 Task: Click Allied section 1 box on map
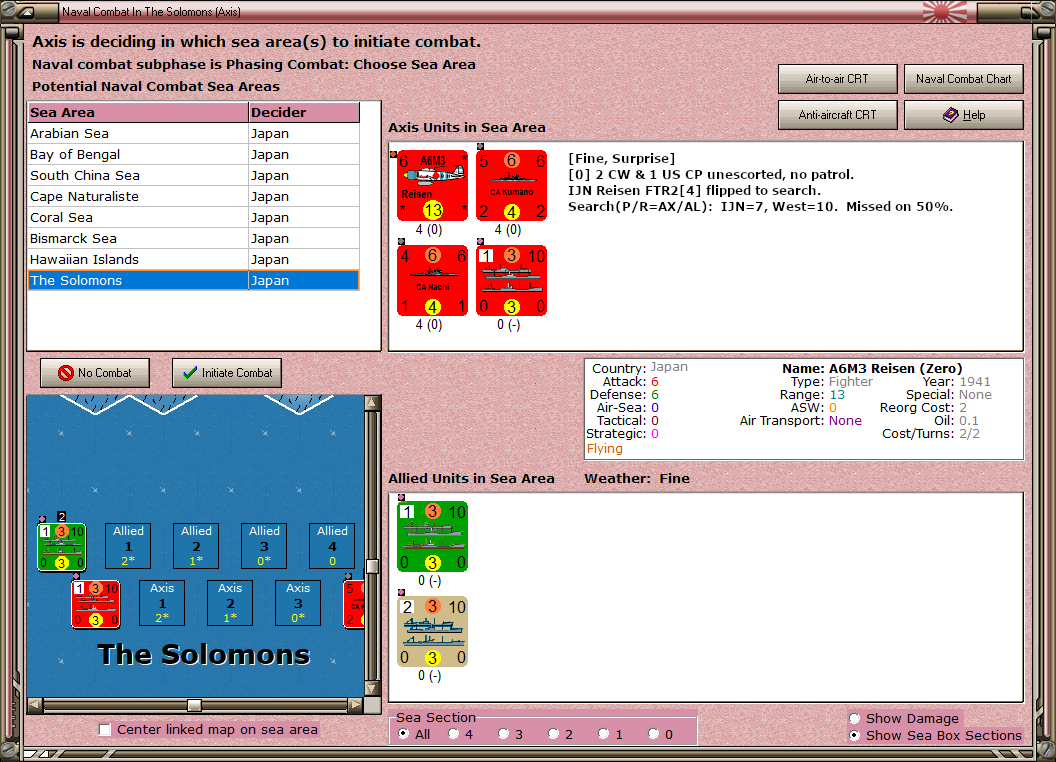(128, 546)
